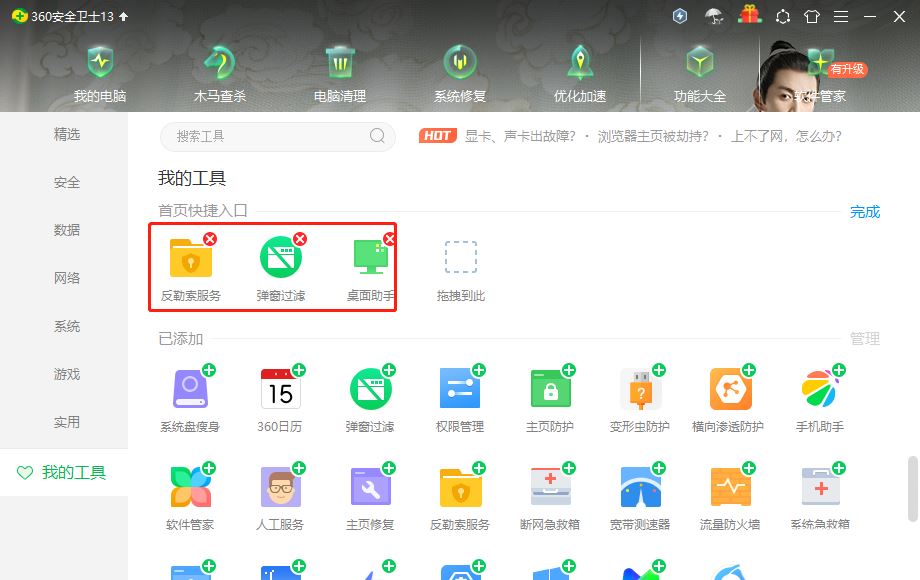Open the 系统修复 feature
920x580 pixels.
460,70
